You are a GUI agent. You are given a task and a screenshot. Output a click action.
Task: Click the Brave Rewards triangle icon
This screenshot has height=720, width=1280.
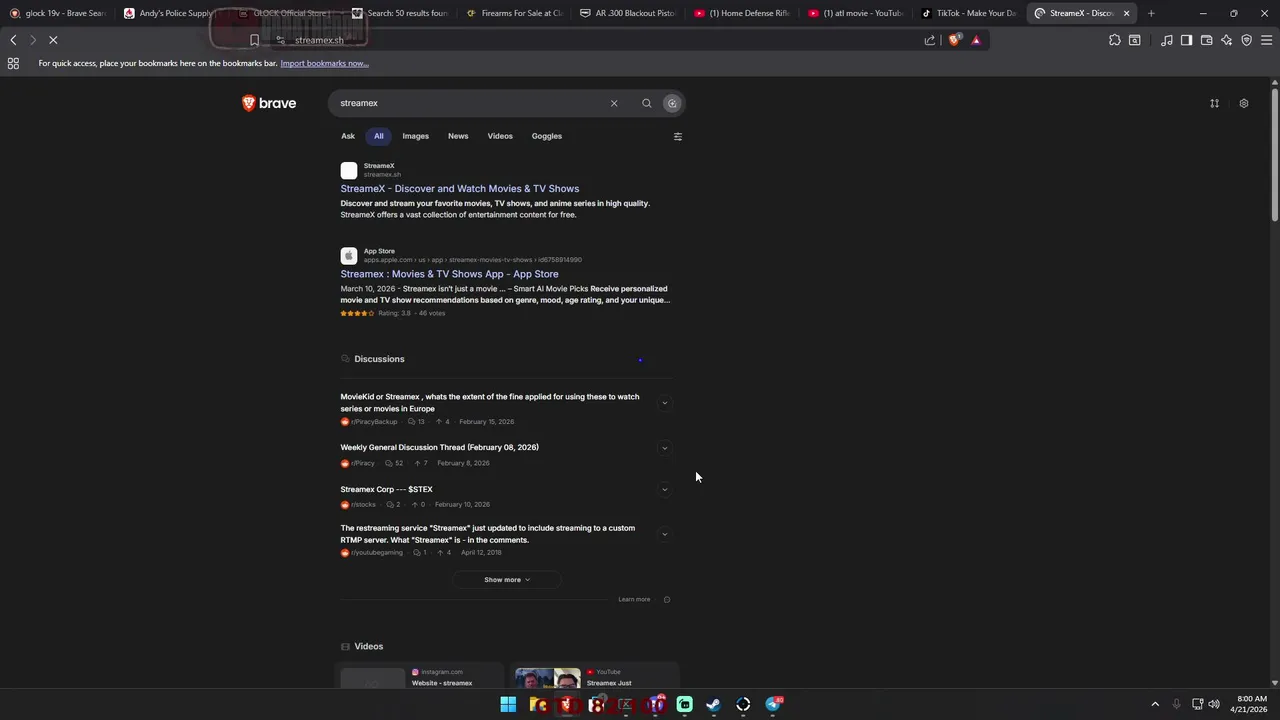[976, 40]
